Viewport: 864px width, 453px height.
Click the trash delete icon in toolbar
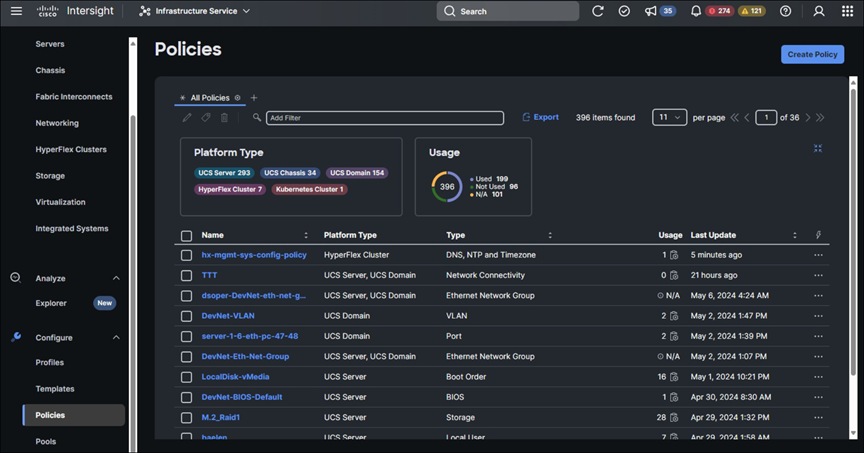point(224,117)
